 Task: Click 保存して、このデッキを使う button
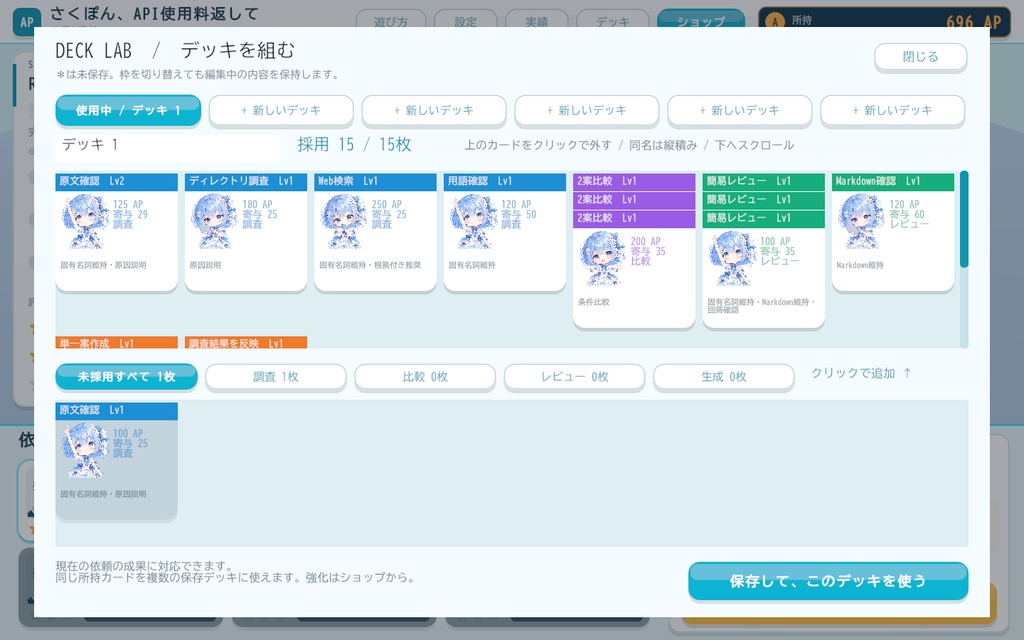(x=827, y=581)
